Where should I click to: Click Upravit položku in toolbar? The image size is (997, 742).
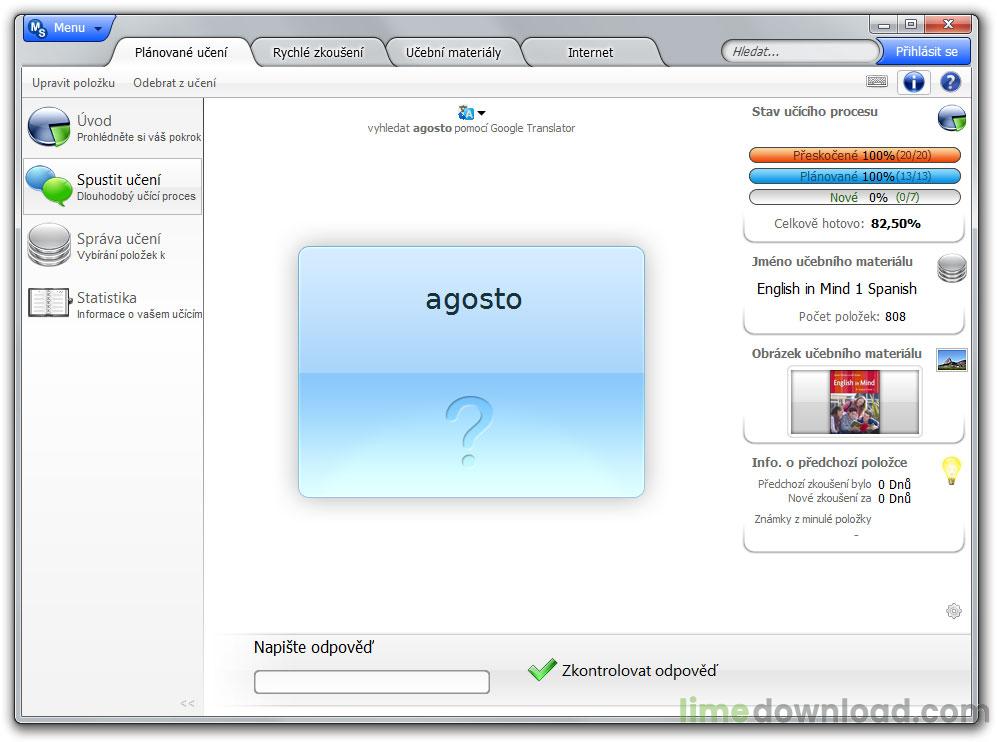[73, 83]
